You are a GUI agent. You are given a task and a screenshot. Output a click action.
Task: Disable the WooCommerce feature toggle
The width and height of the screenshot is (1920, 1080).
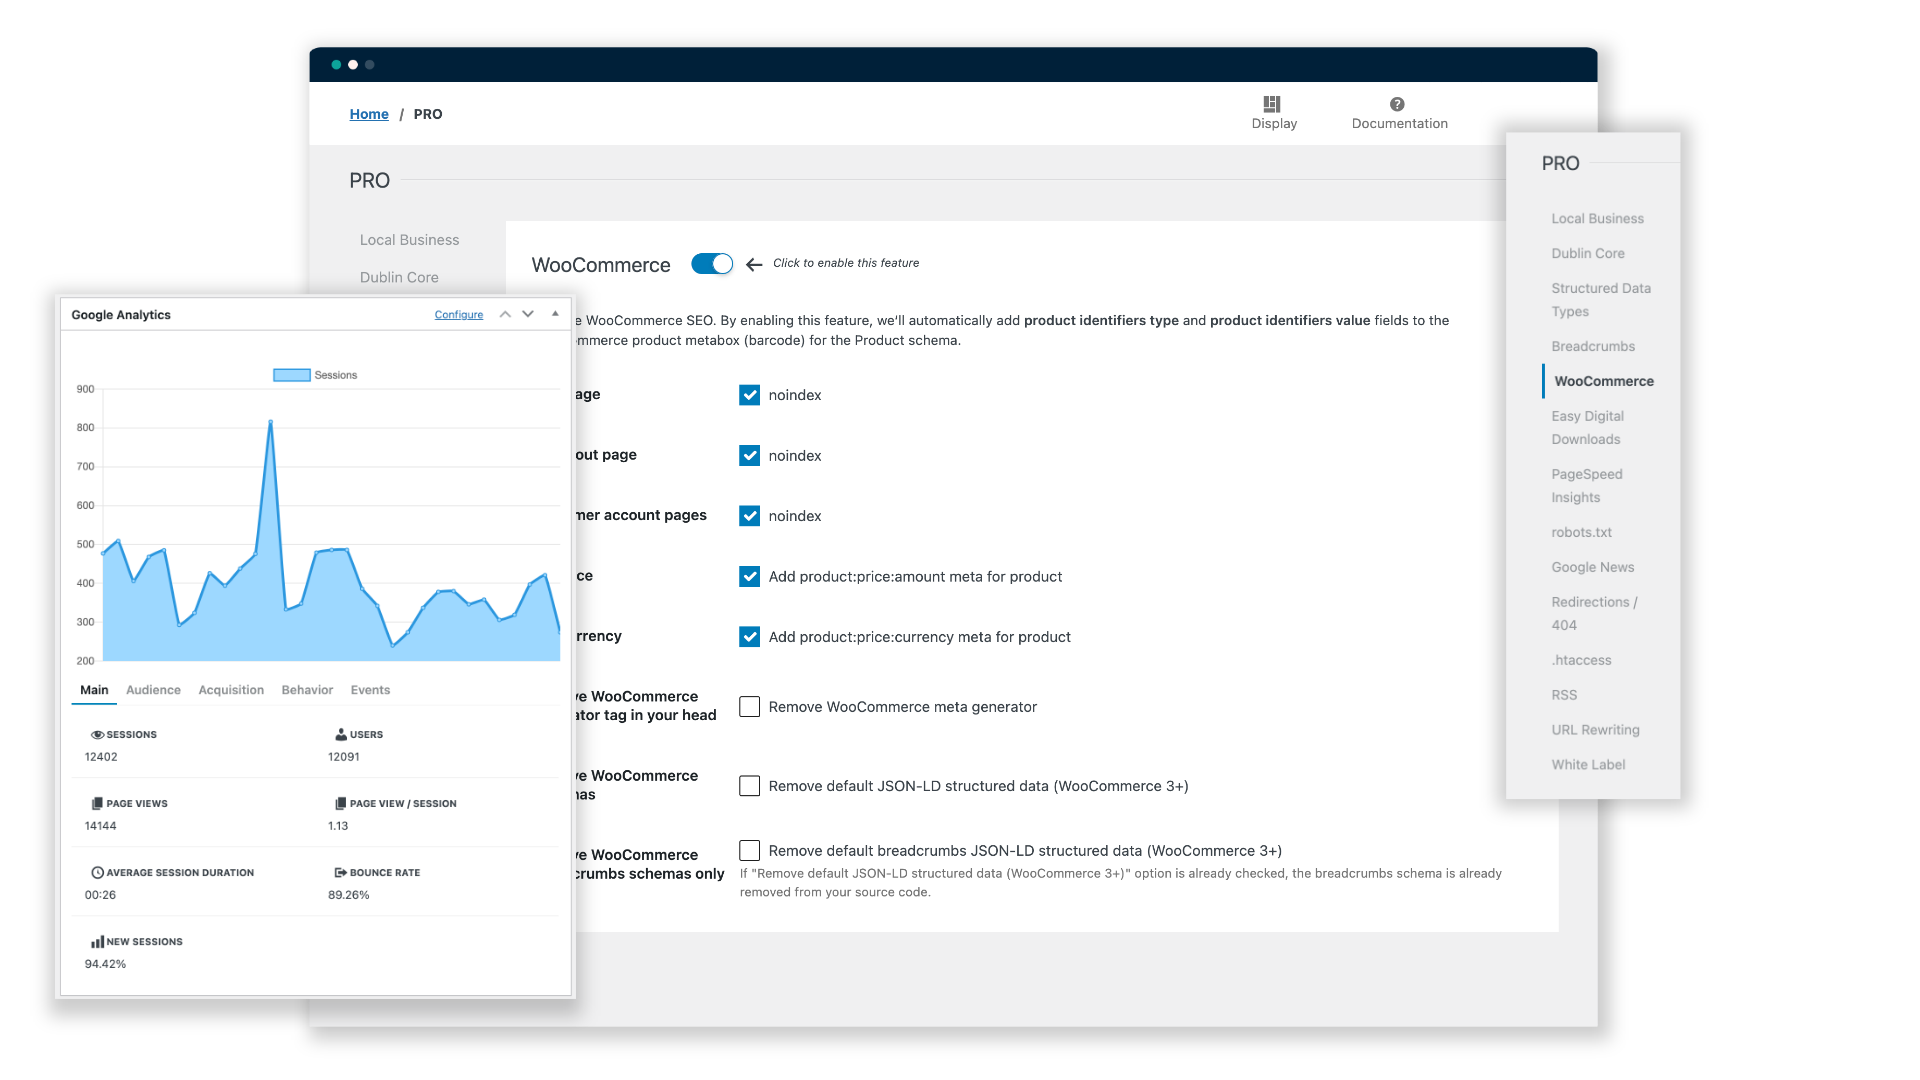(712, 264)
